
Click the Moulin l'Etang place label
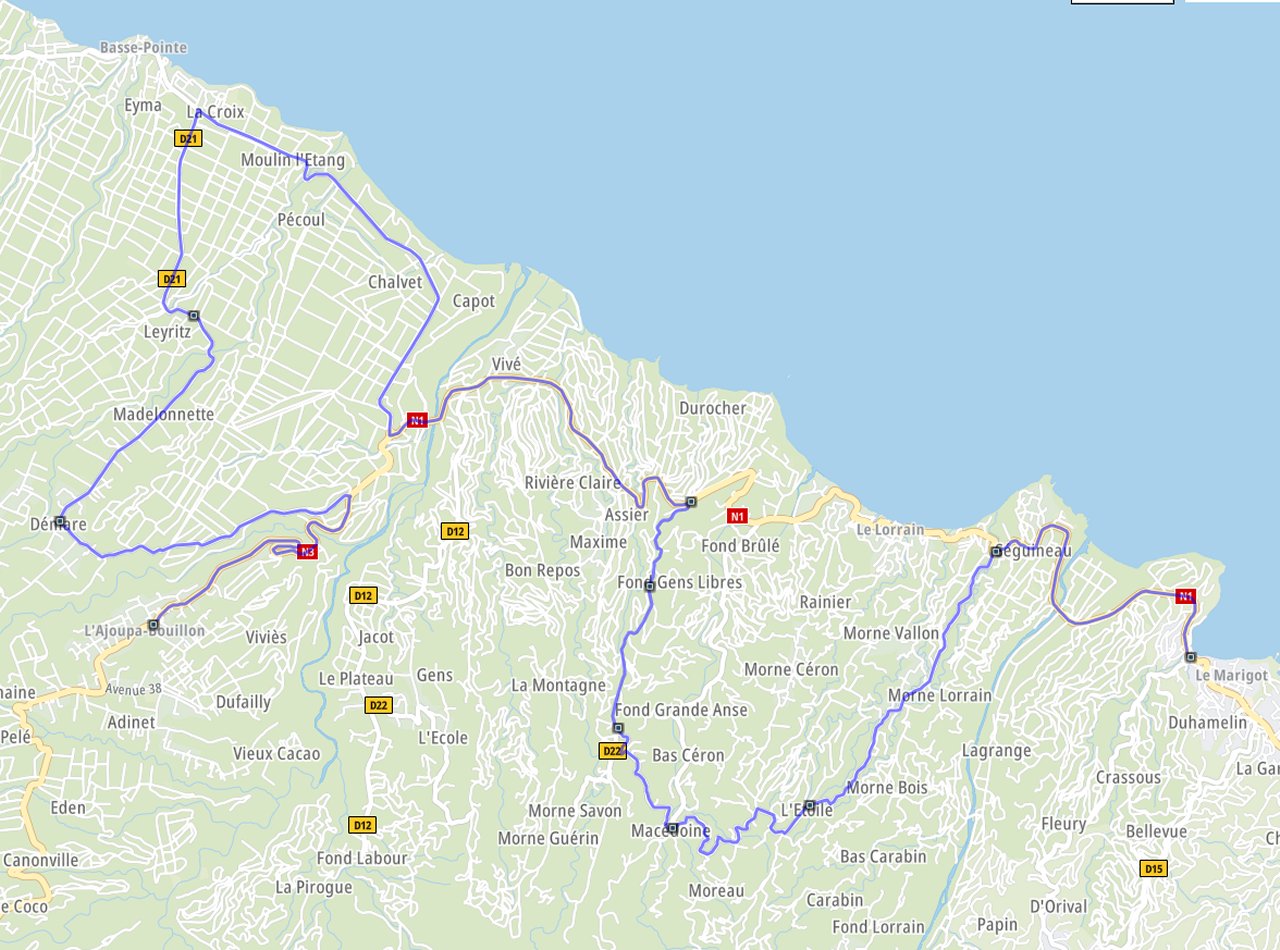coord(292,160)
